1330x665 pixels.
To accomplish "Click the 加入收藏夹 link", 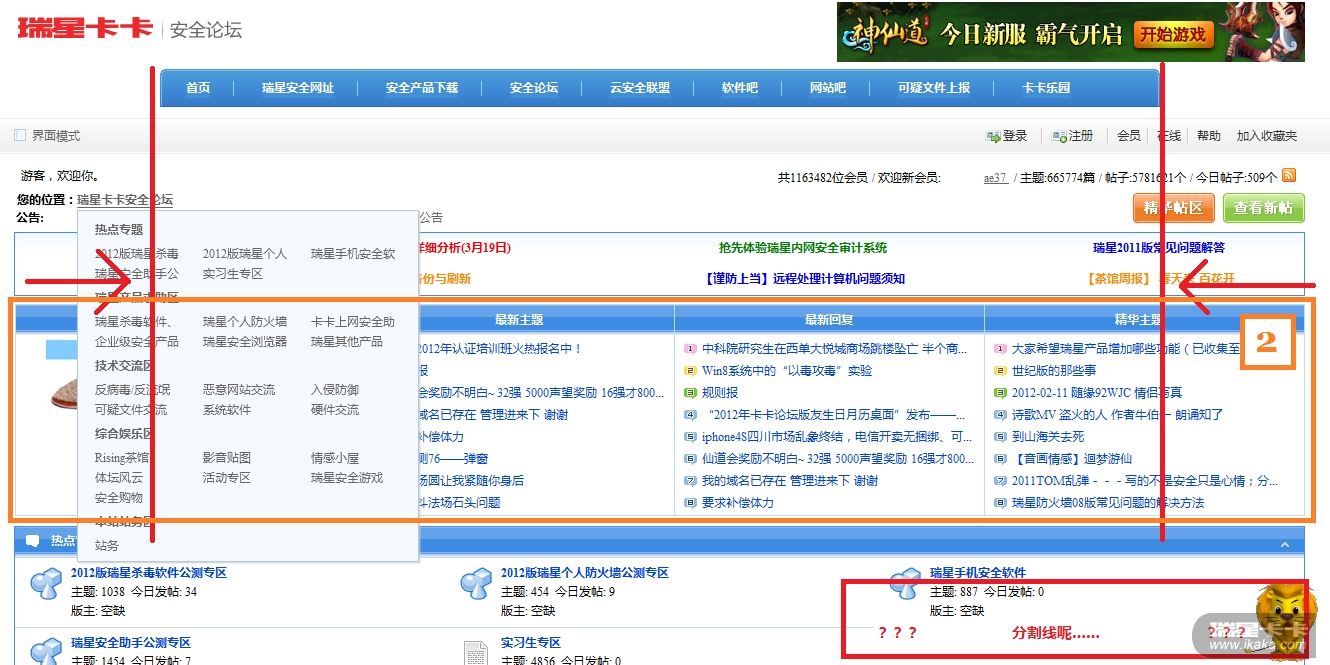I will 1267,136.
